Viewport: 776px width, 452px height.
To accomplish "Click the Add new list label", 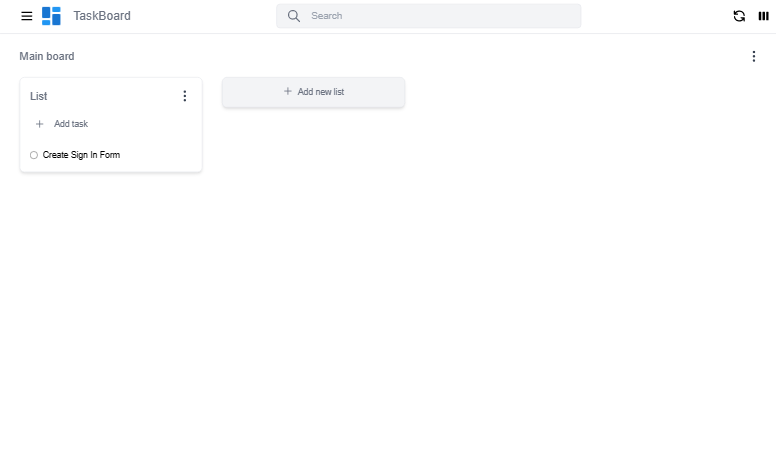I will 321,92.
